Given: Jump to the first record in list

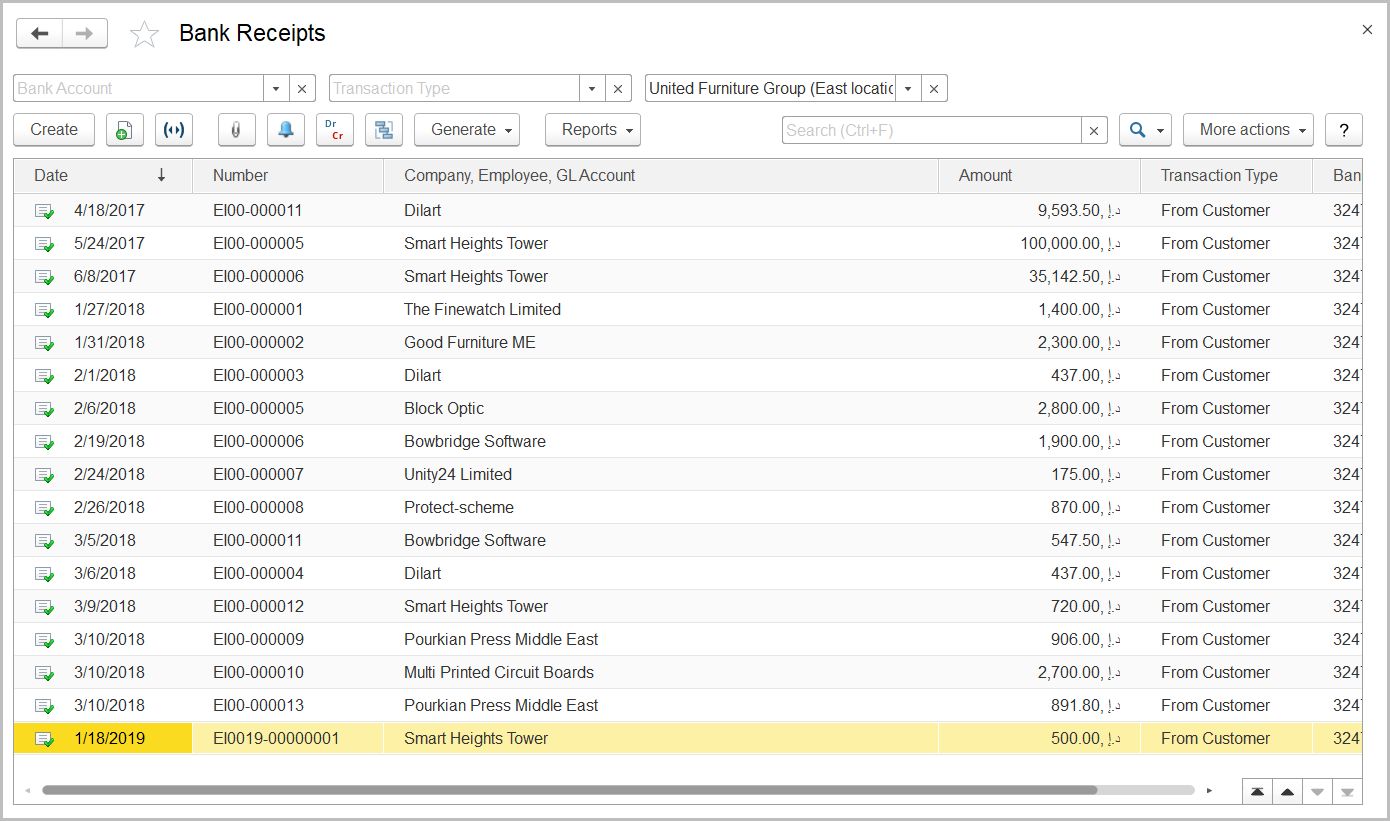Looking at the screenshot, I should 1257,791.
